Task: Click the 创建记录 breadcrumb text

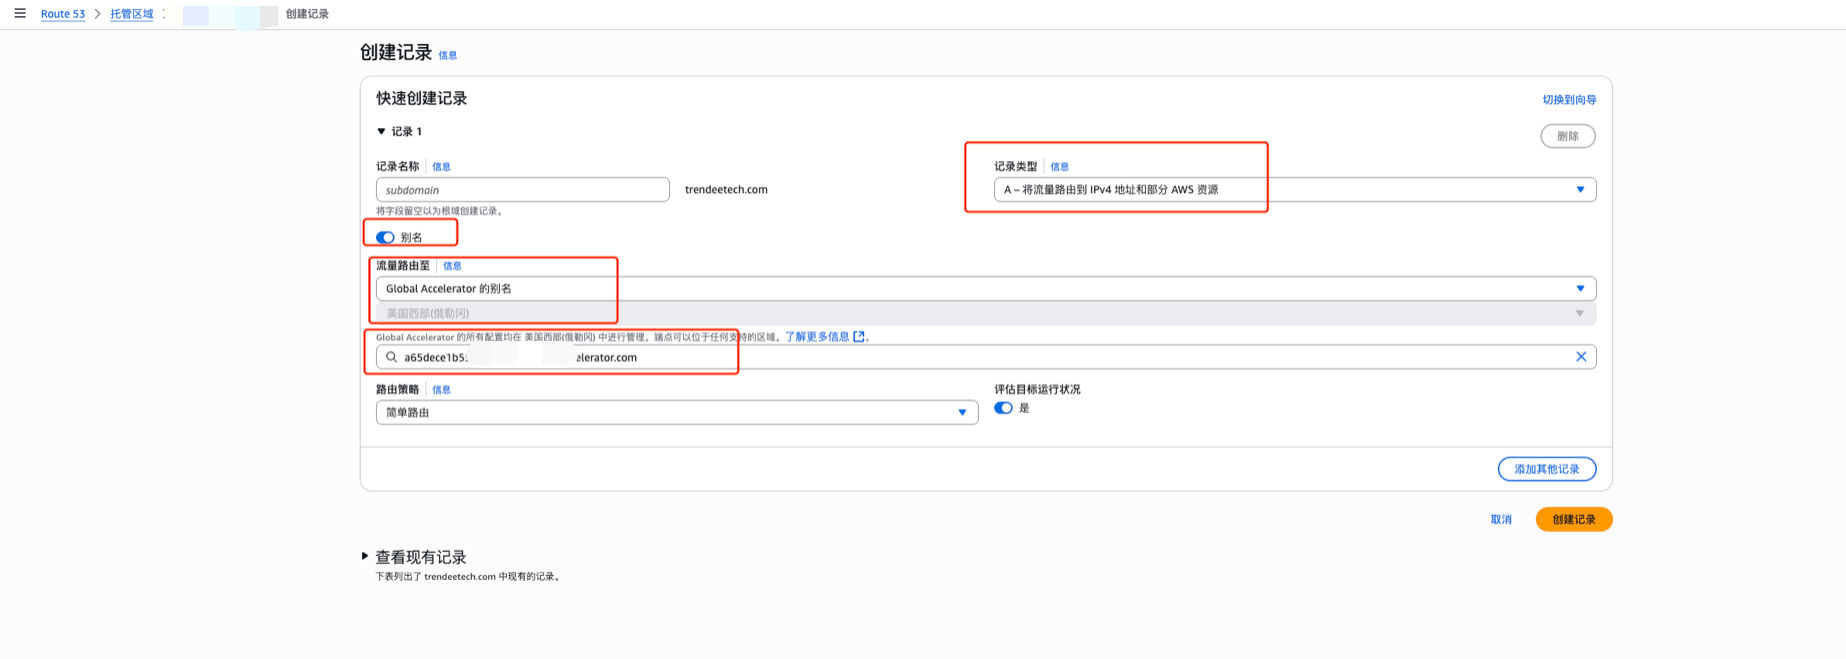Action: click(x=307, y=14)
